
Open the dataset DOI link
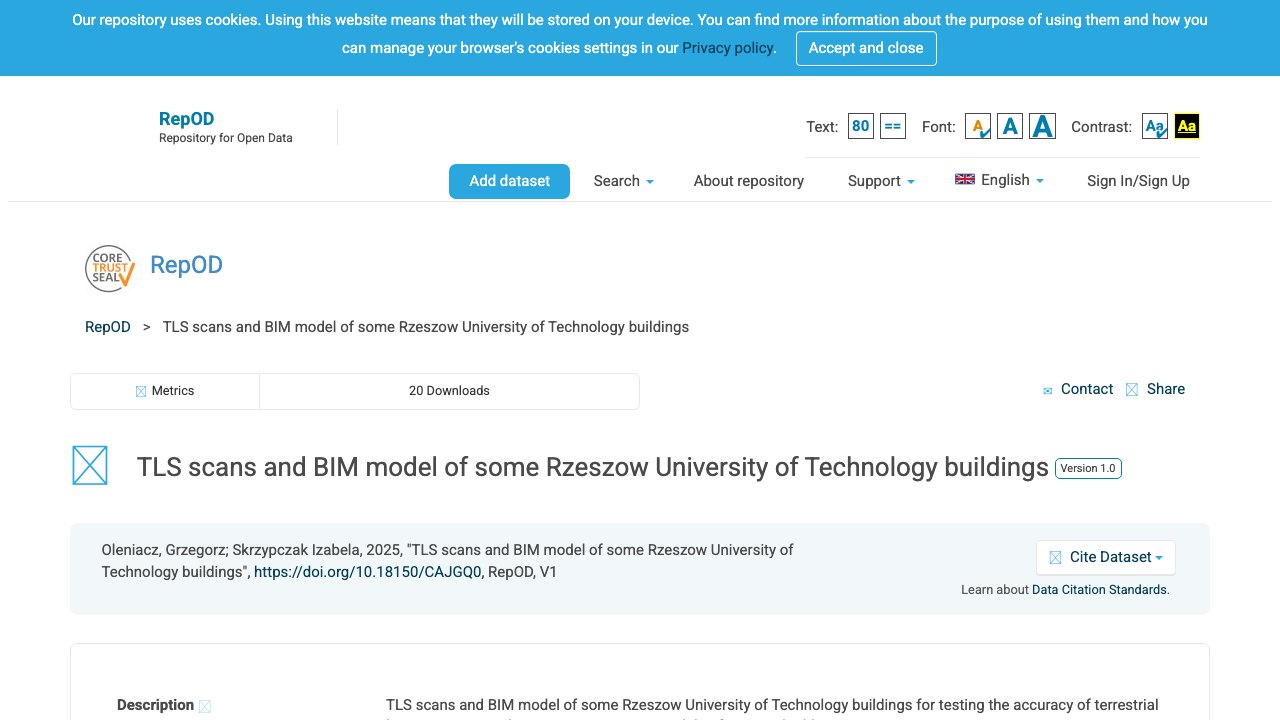pyautogui.click(x=368, y=572)
